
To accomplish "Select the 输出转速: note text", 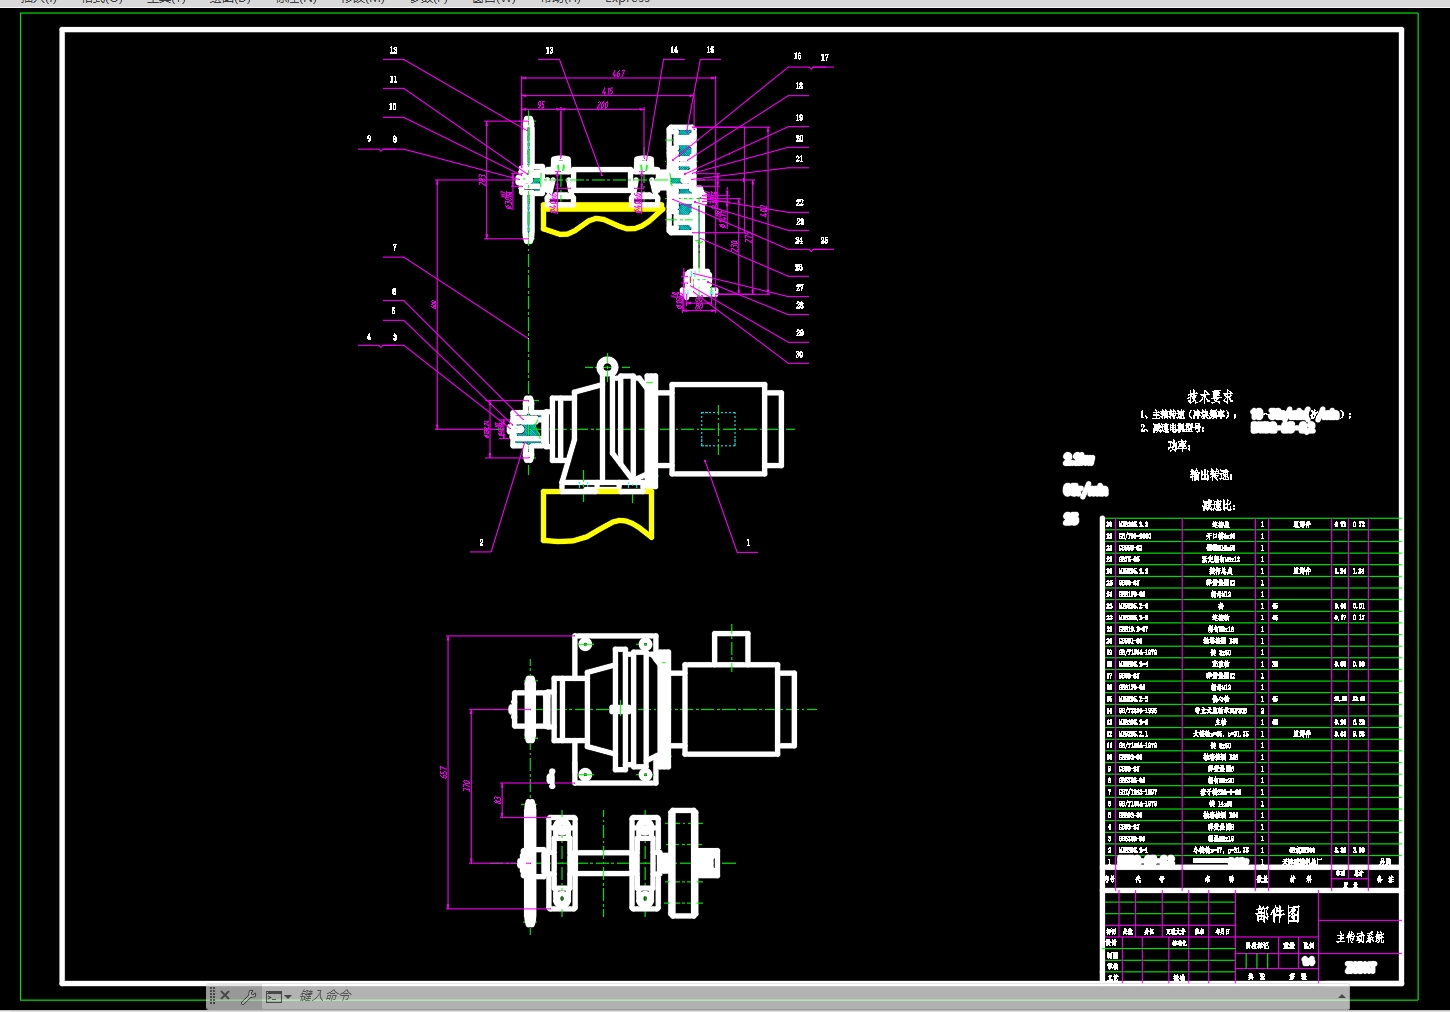I will [x=1211, y=475].
